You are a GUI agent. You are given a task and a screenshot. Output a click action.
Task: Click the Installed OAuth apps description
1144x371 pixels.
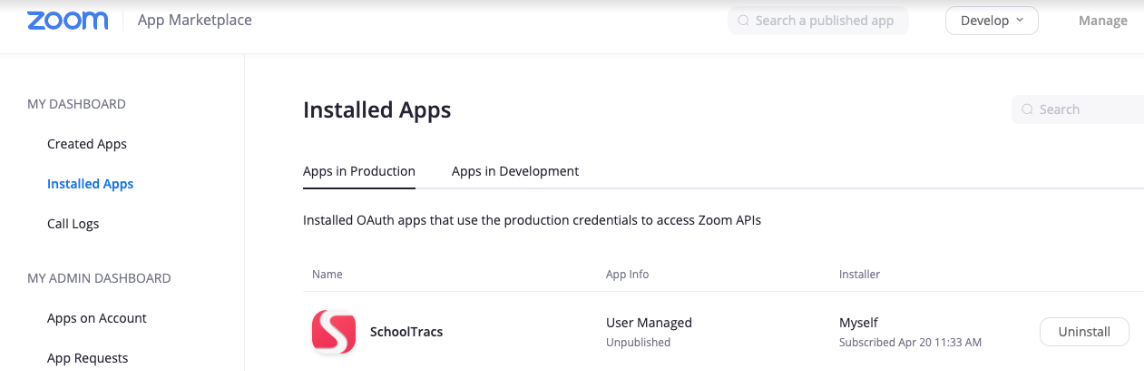[532, 220]
